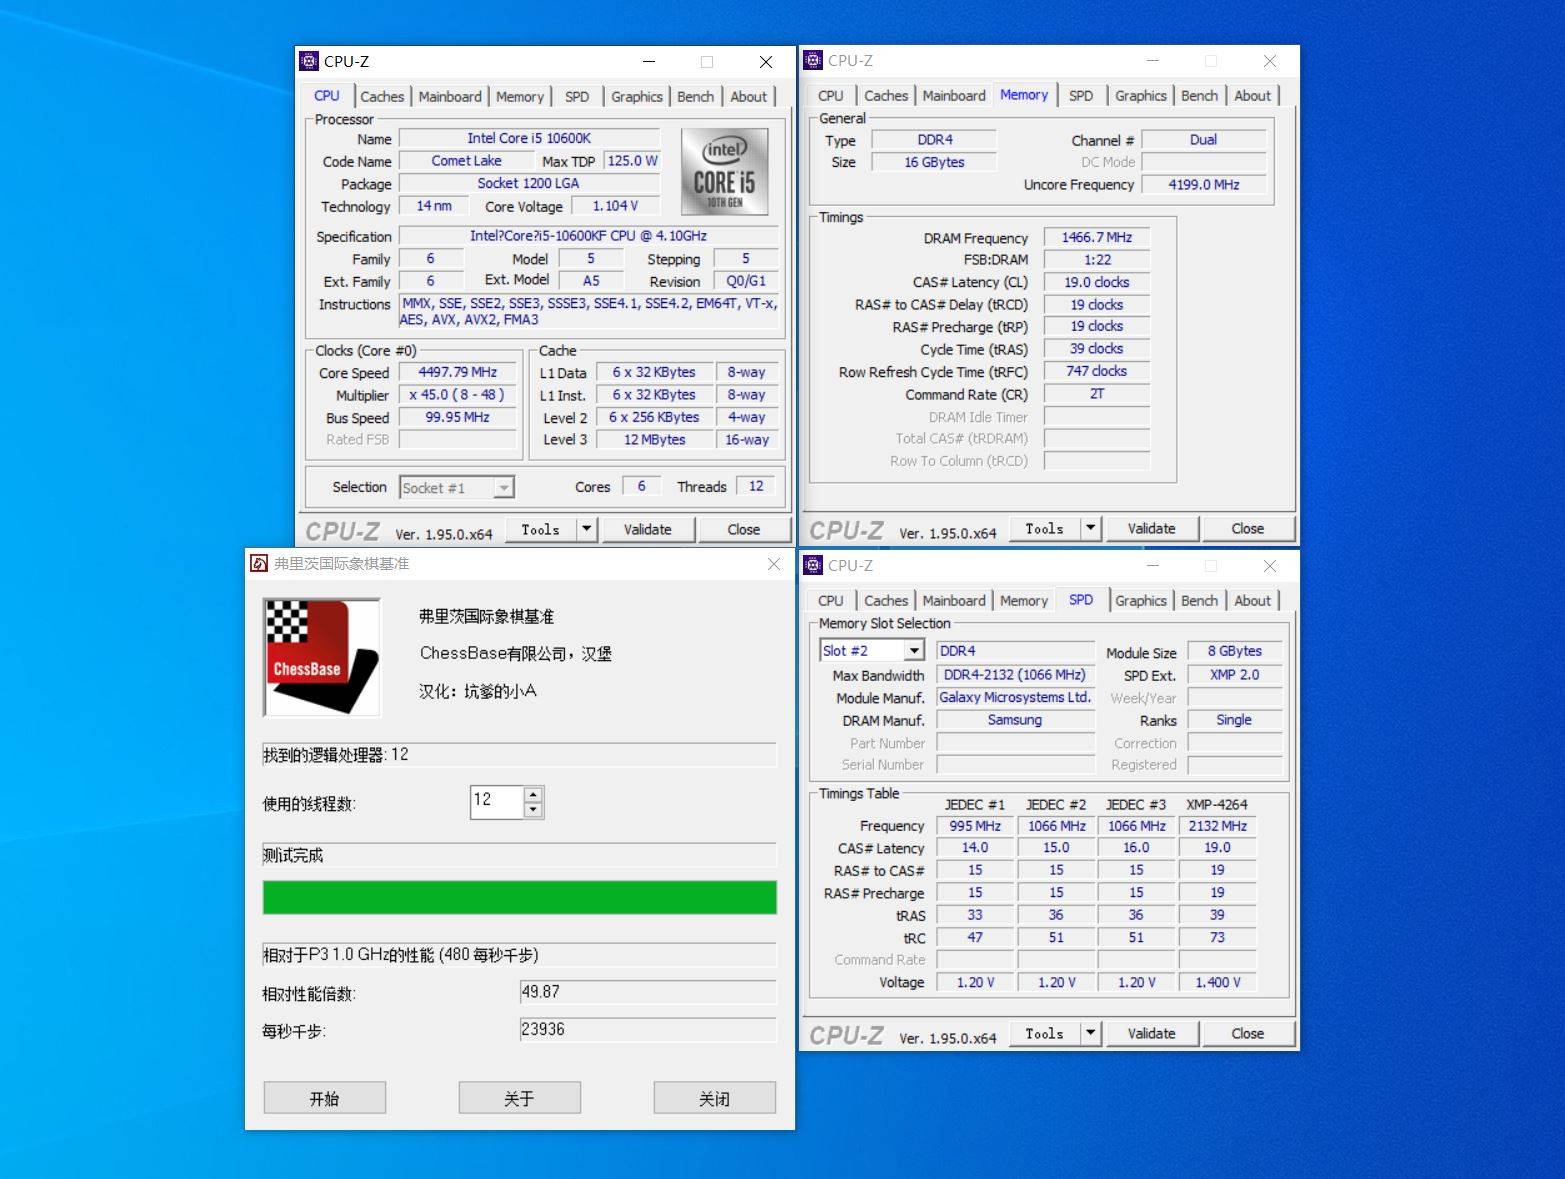1565x1179 pixels.
Task: Open the Tools dropdown arrow in the CPU window
Action: click(x=587, y=529)
